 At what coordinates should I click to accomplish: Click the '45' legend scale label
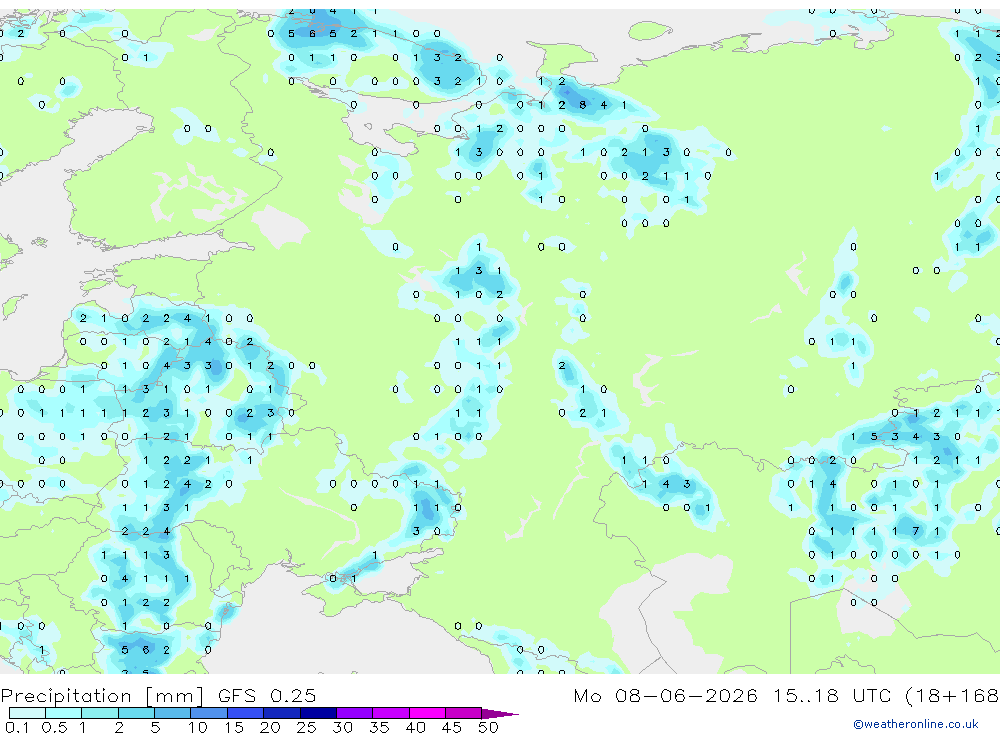coord(452,727)
